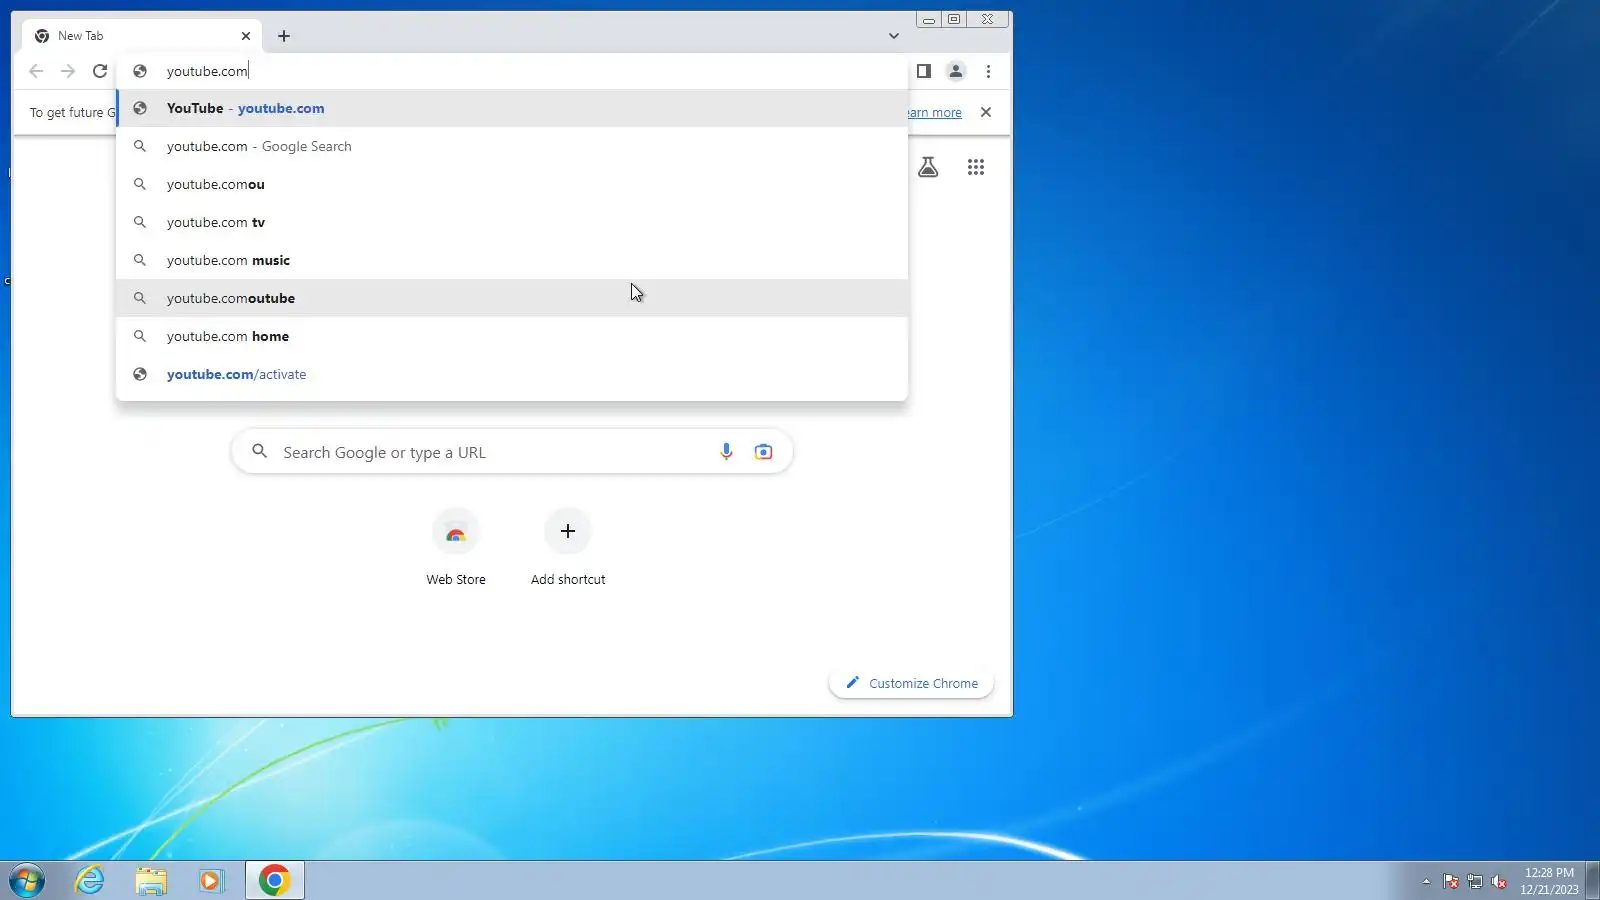This screenshot has height=900, width=1600.
Task: Open network status tray icon
Action: click(x=1475, y=881)
